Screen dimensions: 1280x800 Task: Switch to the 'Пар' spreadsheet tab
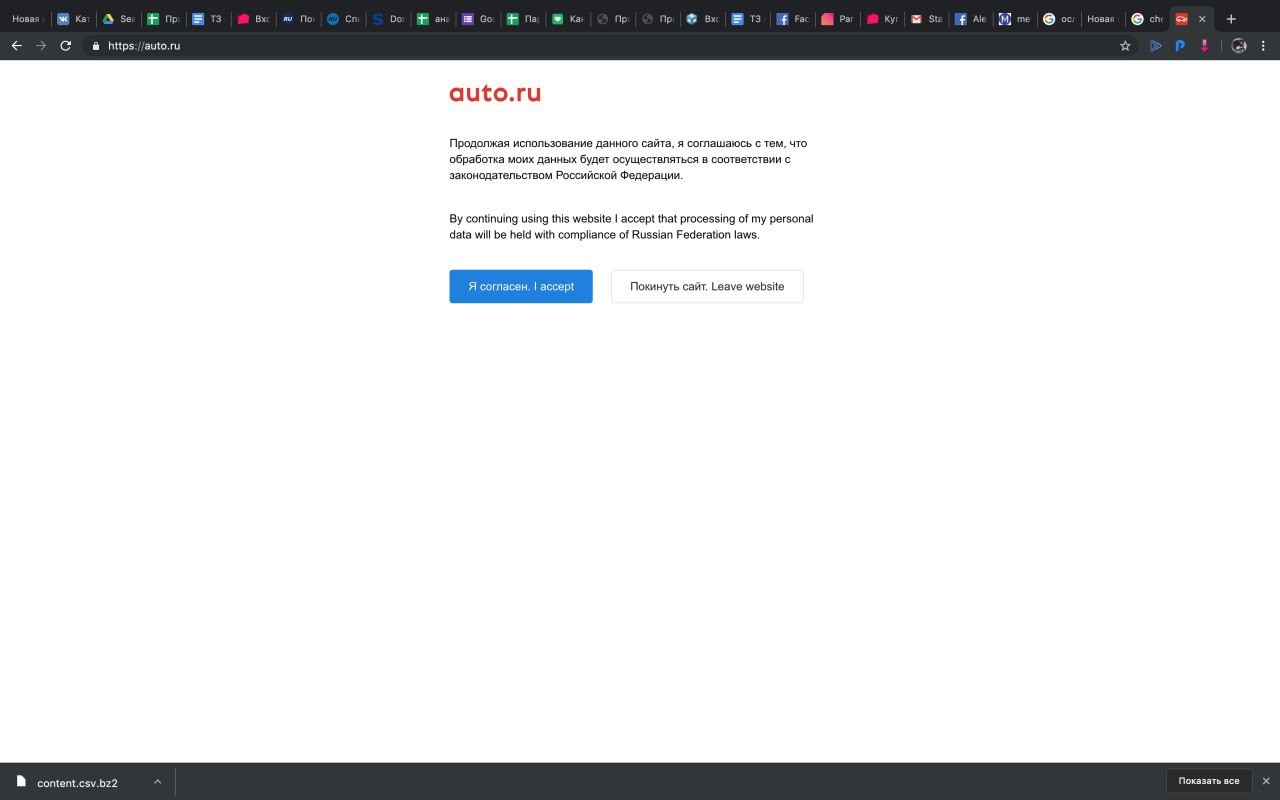pos(523,19)
